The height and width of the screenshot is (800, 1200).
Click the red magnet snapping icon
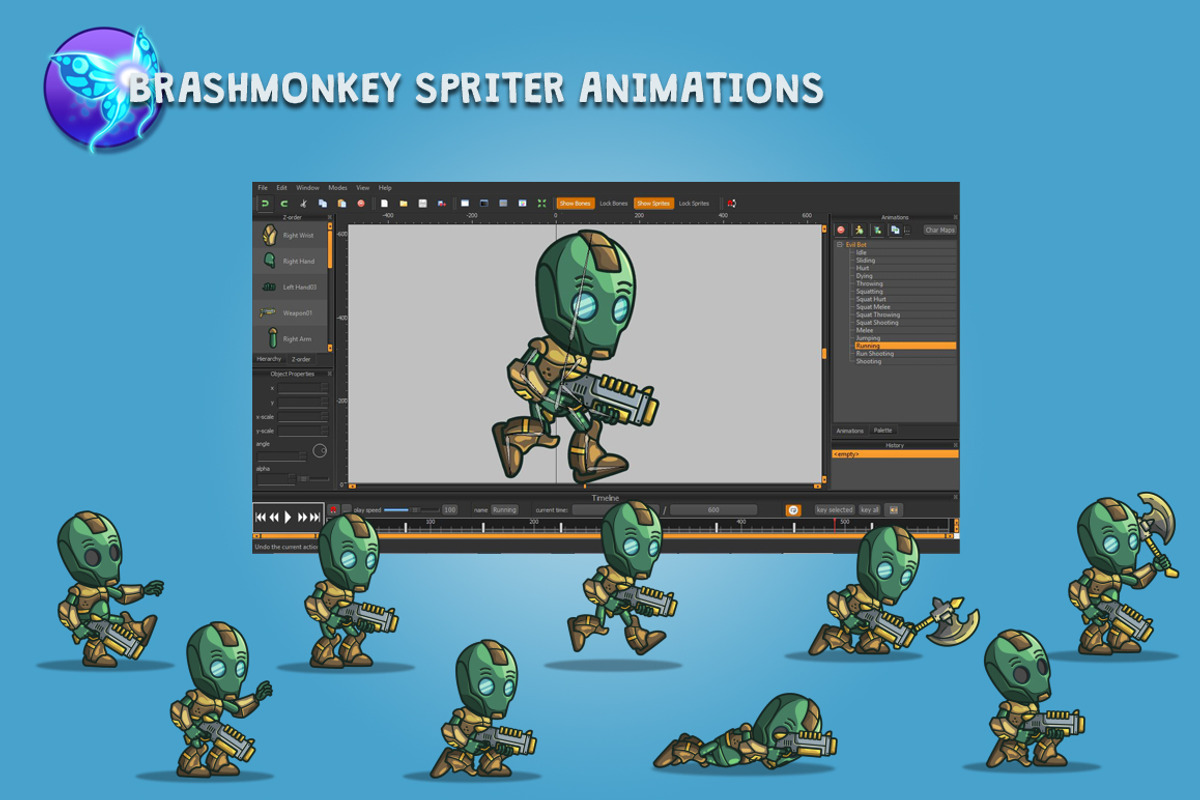732,203
